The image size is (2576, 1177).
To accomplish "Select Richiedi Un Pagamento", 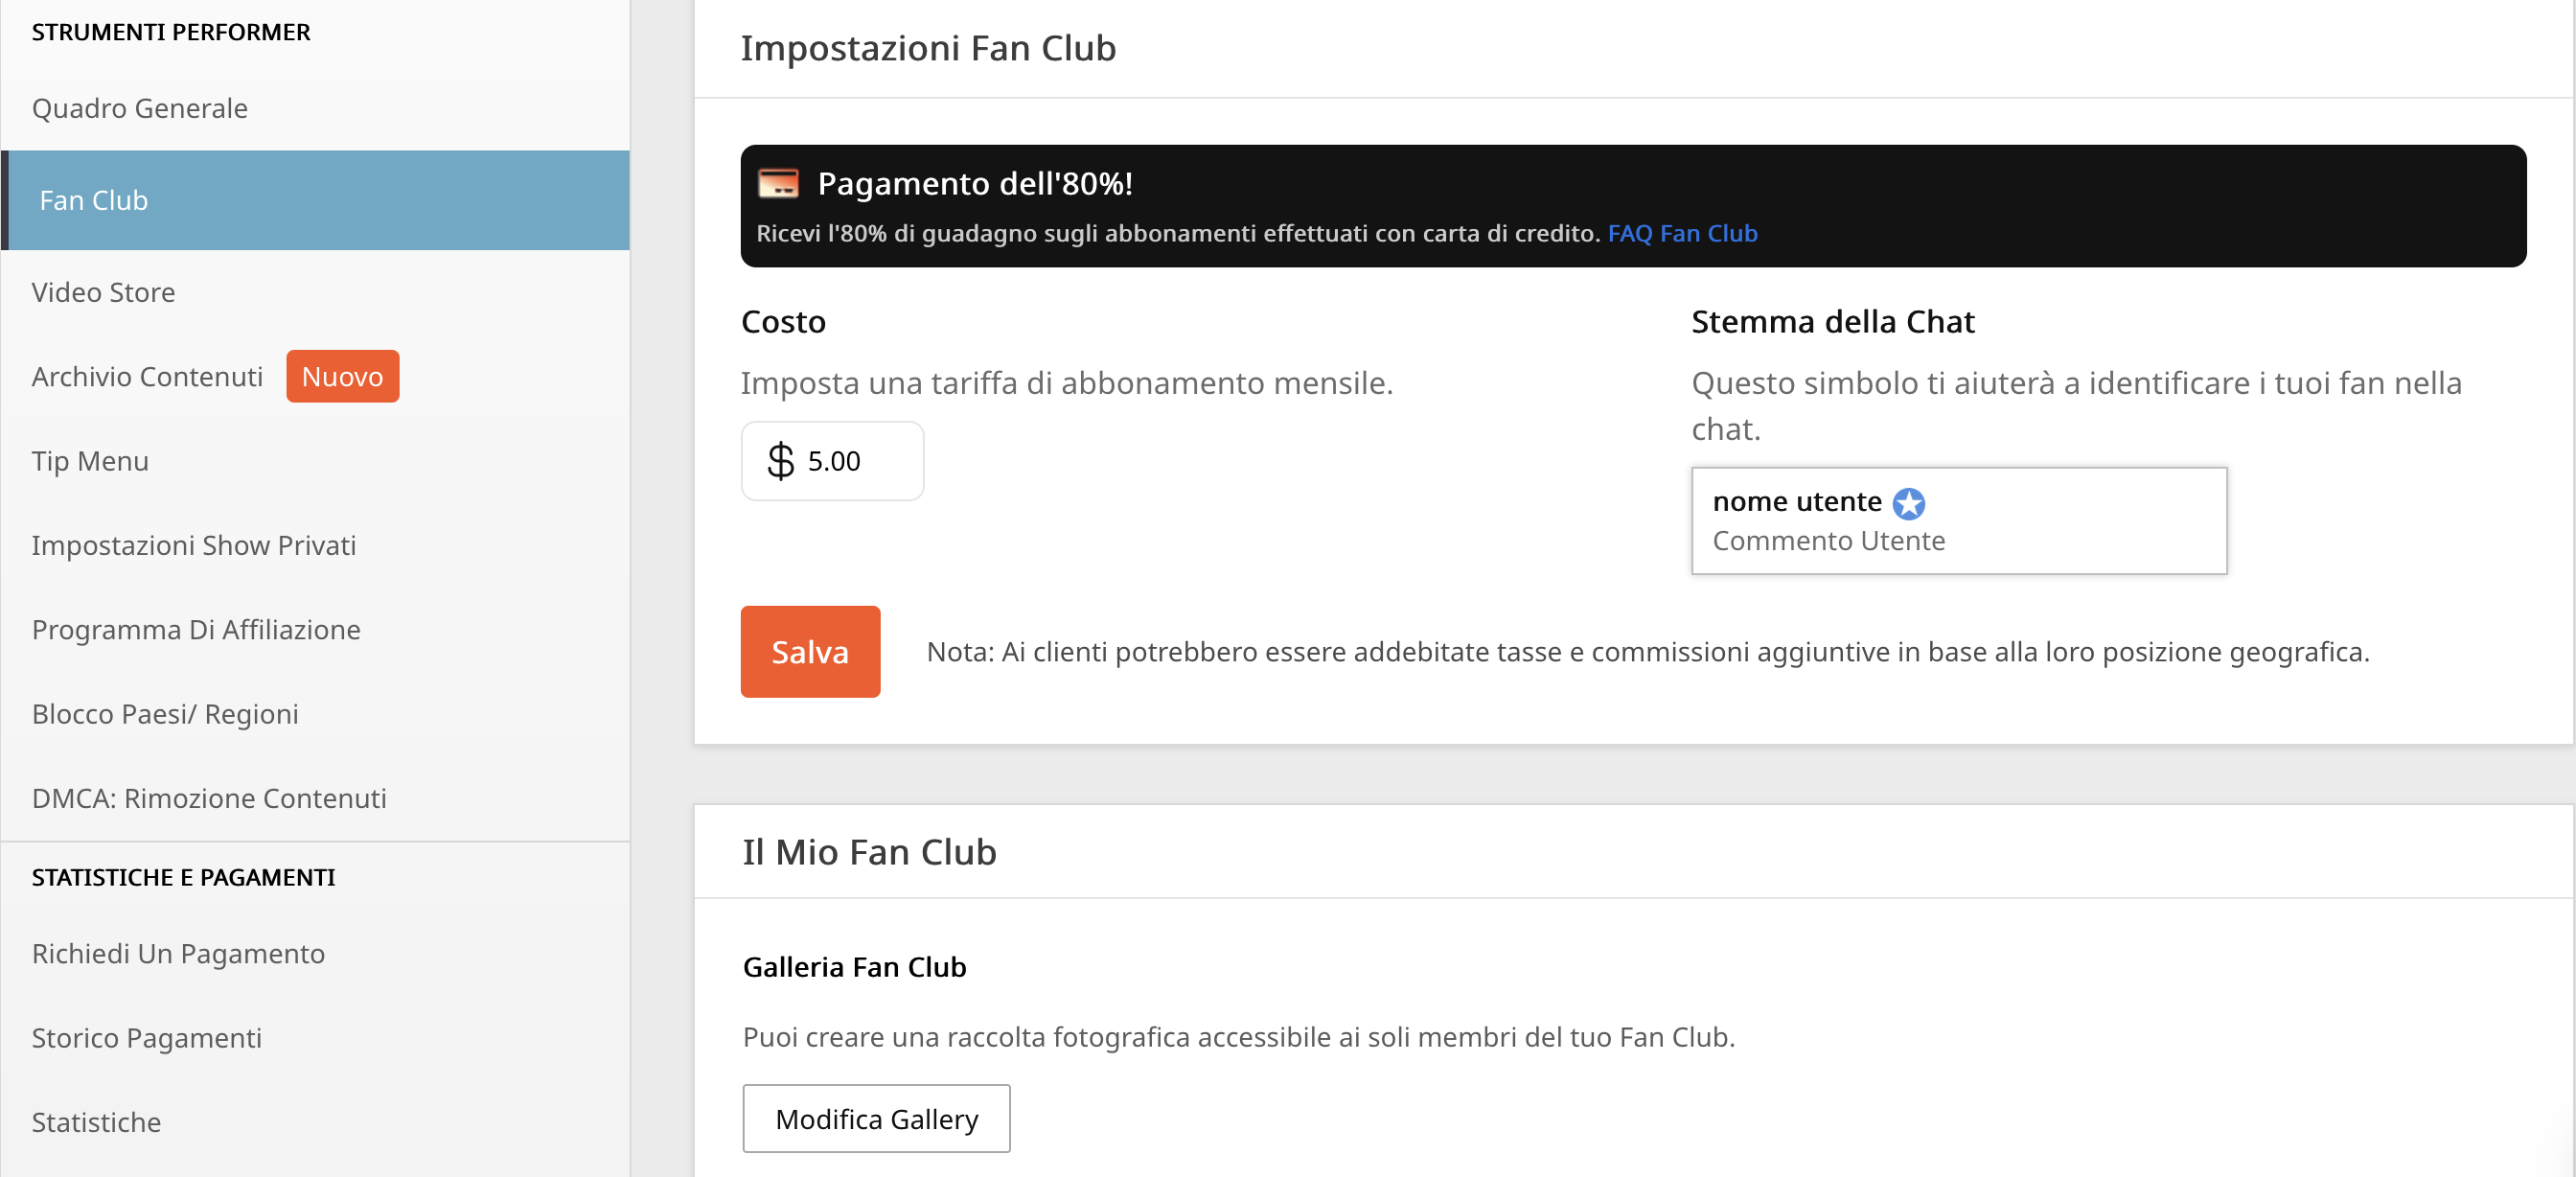I will point(178,954).
